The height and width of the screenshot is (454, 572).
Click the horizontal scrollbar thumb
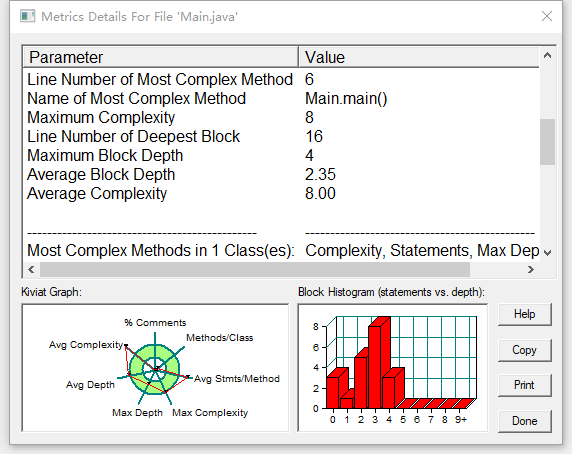pyautogui.click(x=255, y=269)
